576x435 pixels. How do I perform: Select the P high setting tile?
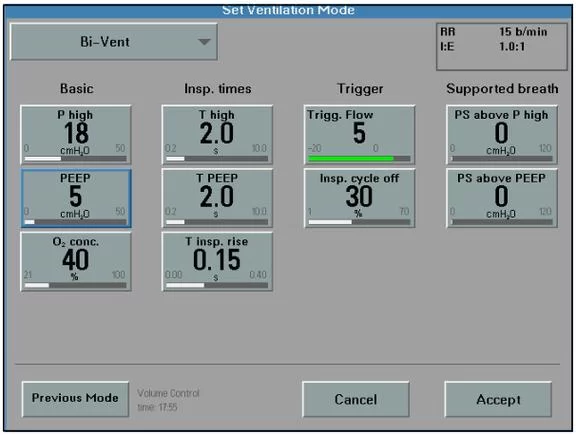coord(76,134)
